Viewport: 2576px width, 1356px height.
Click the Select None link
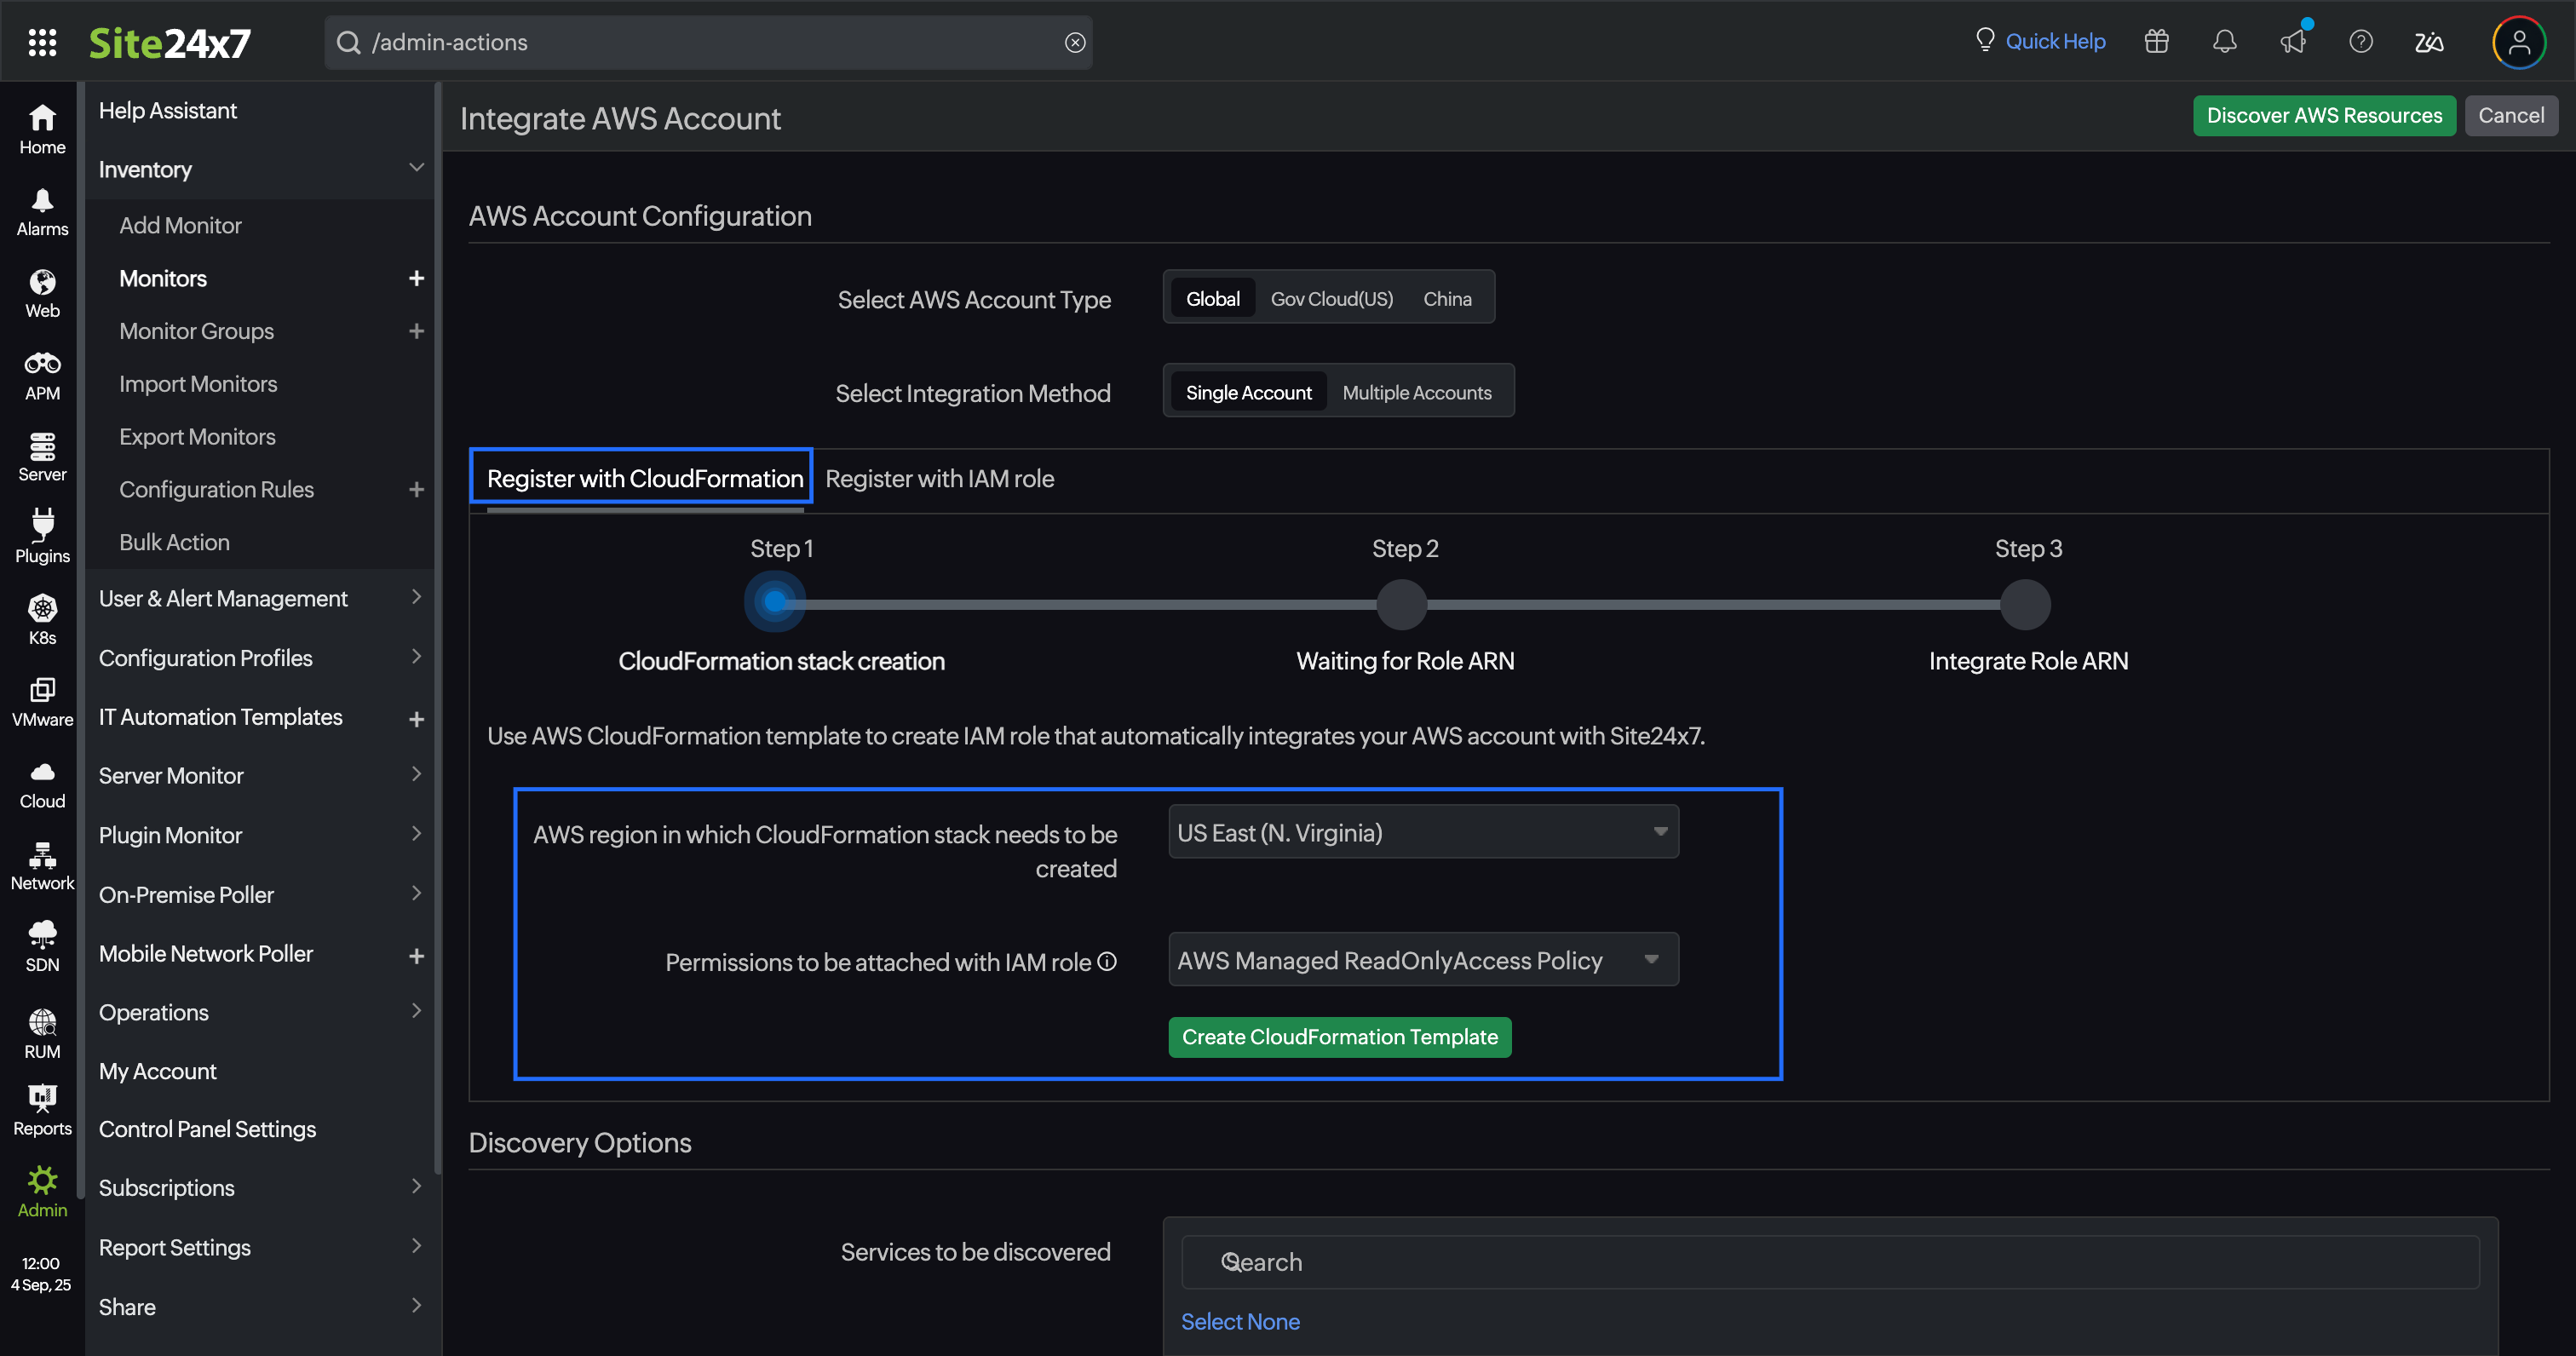point(1240,1321)
